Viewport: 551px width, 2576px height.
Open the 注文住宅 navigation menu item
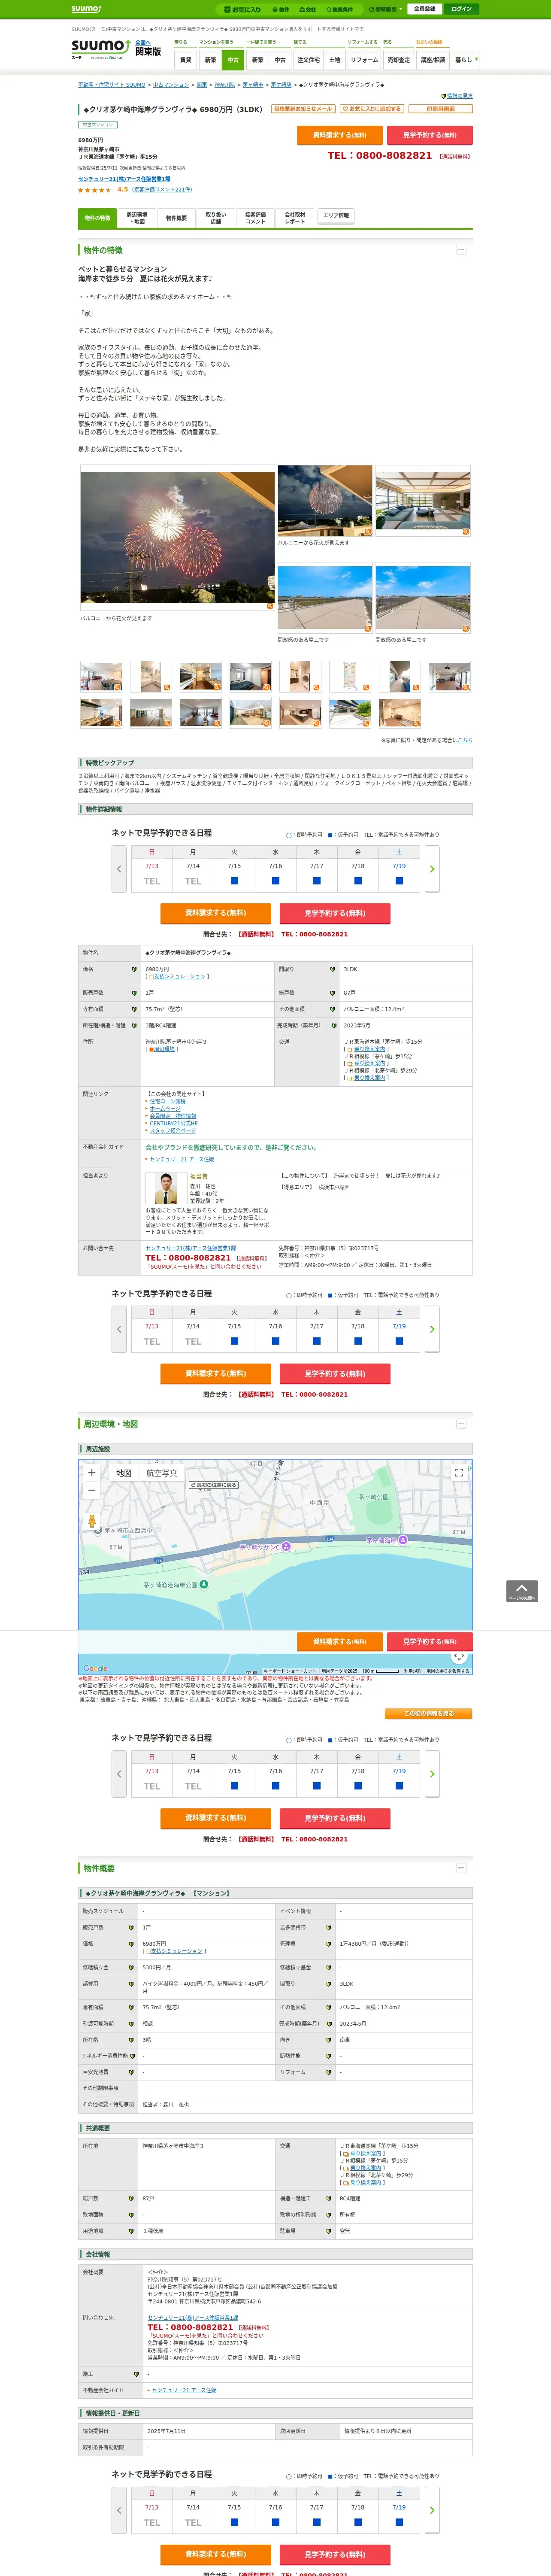(x=309, y=60)
